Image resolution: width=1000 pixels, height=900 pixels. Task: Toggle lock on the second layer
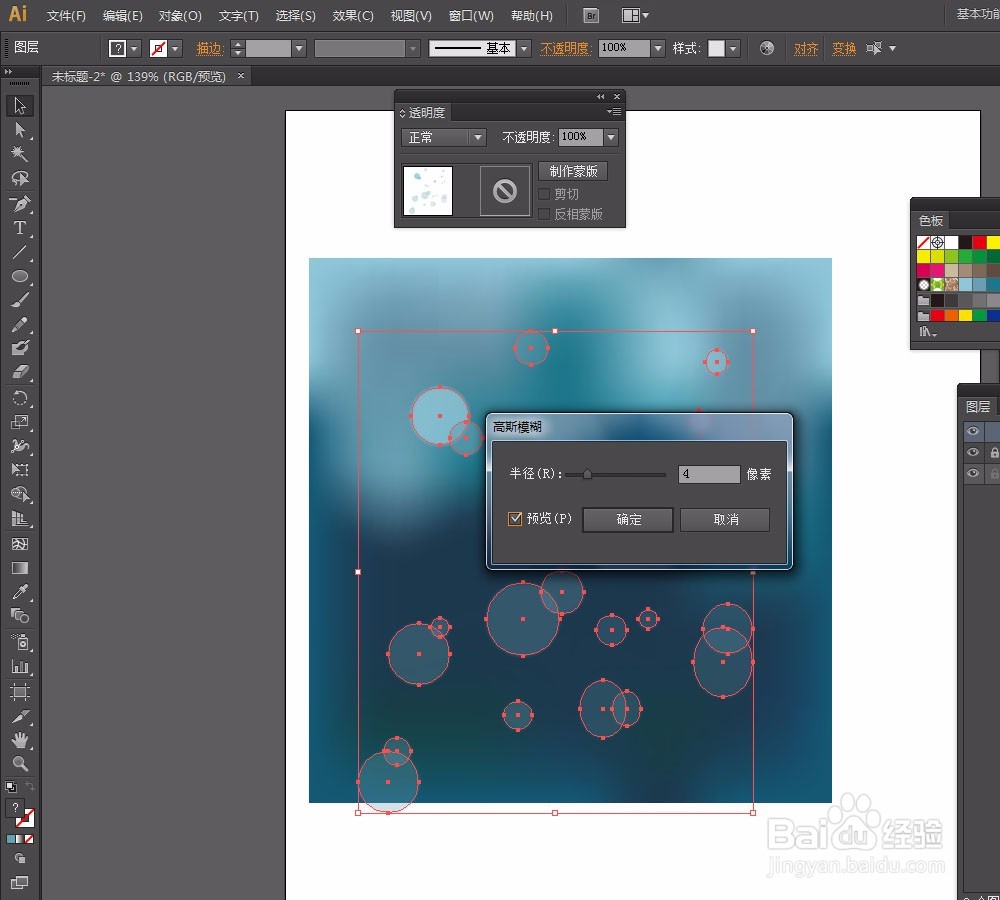(994, 452)
